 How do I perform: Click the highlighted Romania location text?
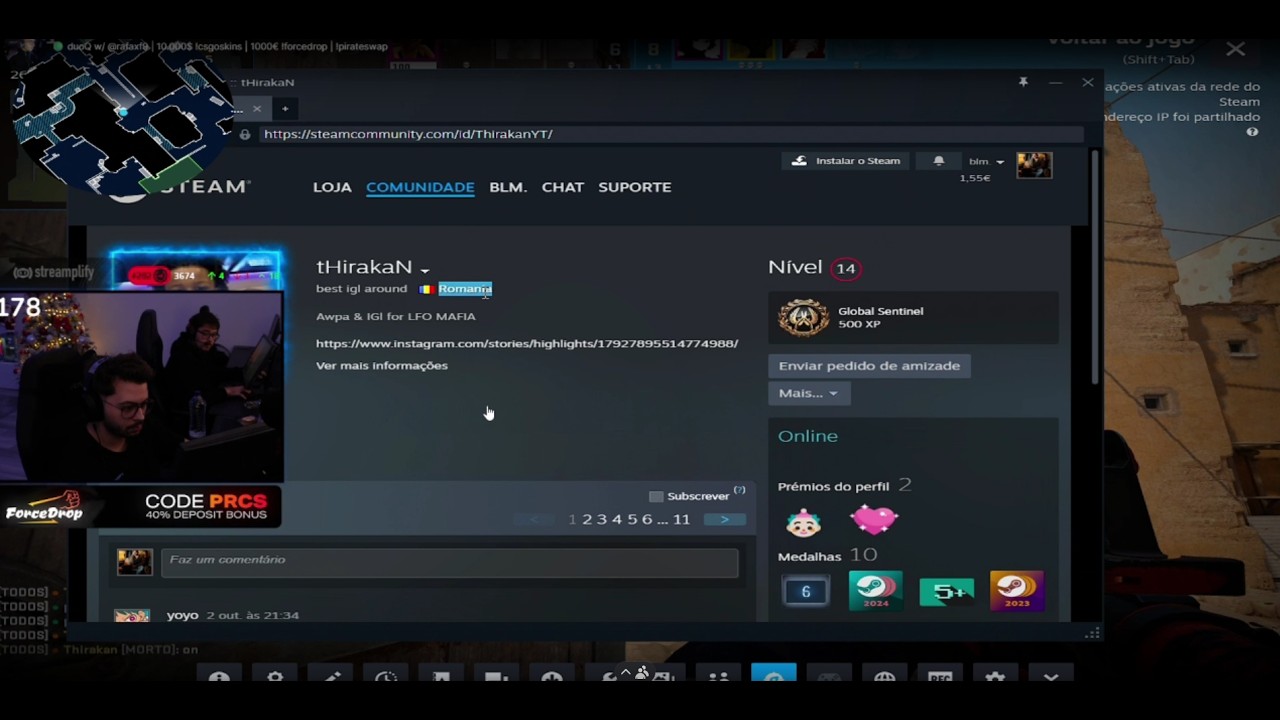tap(465, 289)
